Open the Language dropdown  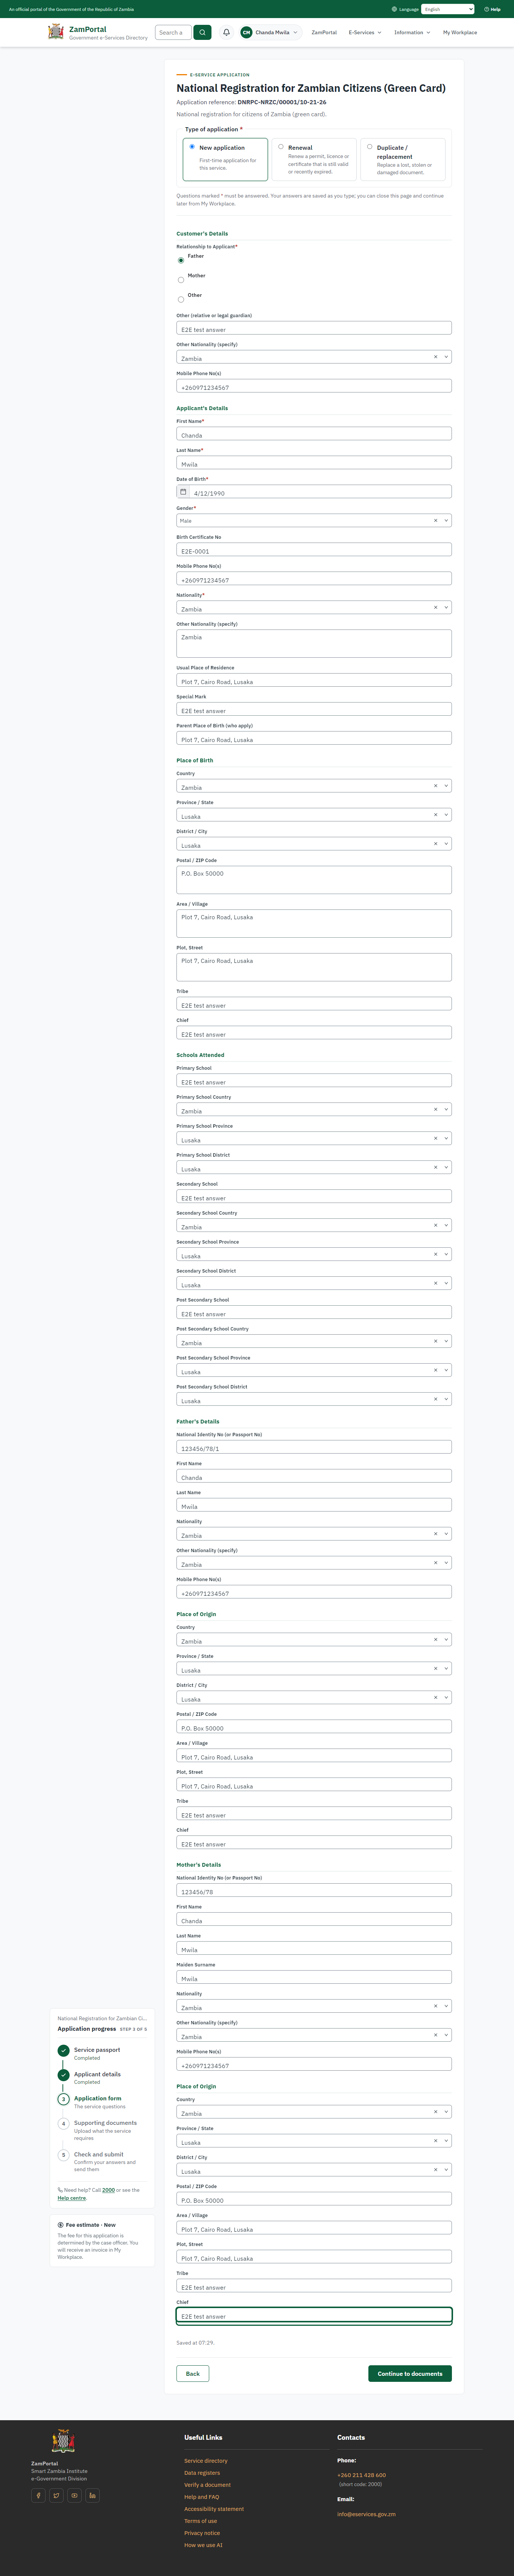coord(448,9)
